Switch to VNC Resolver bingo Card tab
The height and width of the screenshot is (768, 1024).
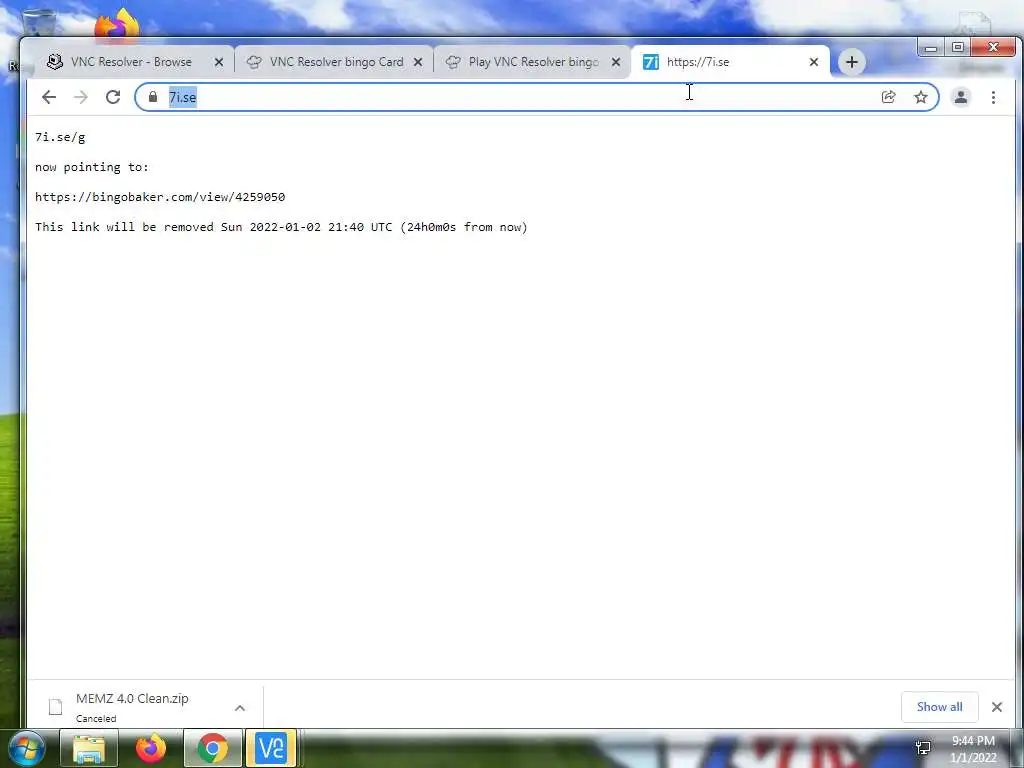pyautogui.click(x=334, y=62)
